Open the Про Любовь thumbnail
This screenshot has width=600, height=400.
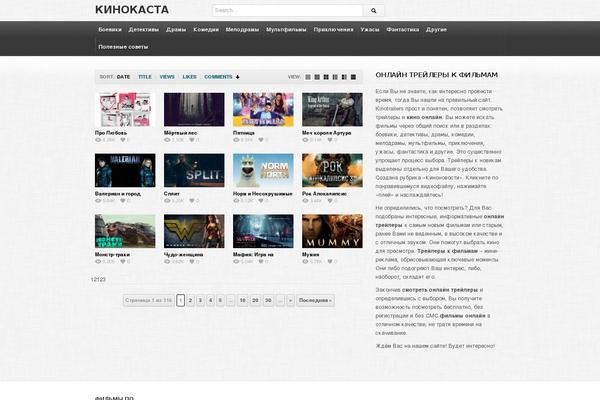tap(125, 109)
